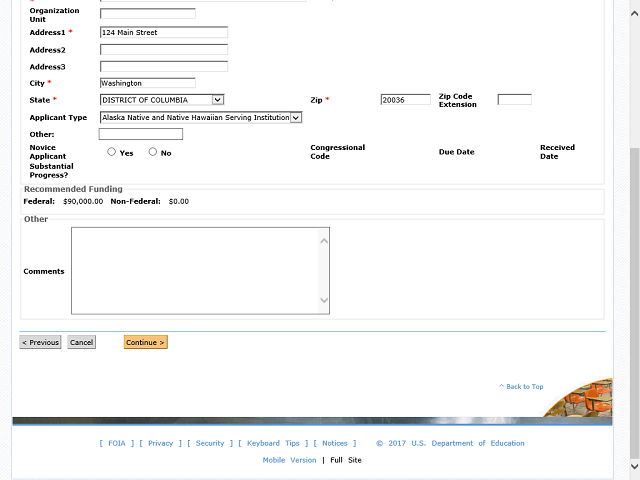Click the Zip field
The height and width of the screenshot is (480, 640).
point(405,100)
